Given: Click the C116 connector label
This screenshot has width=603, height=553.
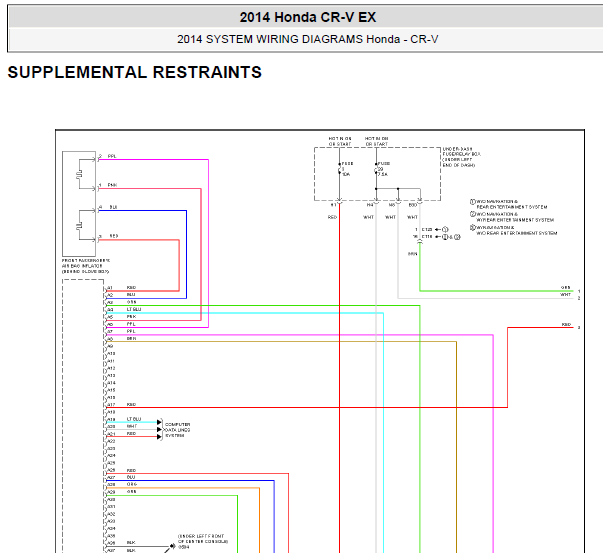Looking at the screenshot, I should click(427, 237).
